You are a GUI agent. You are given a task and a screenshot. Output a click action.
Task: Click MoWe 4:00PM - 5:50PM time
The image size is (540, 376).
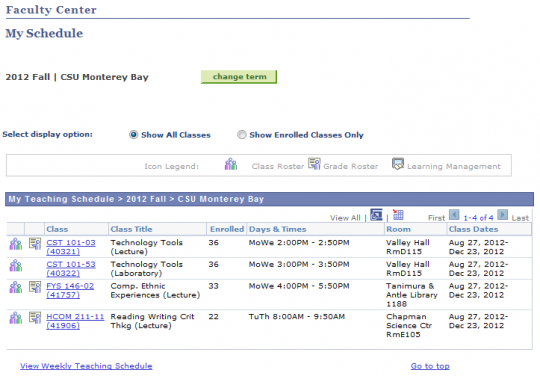299,286
